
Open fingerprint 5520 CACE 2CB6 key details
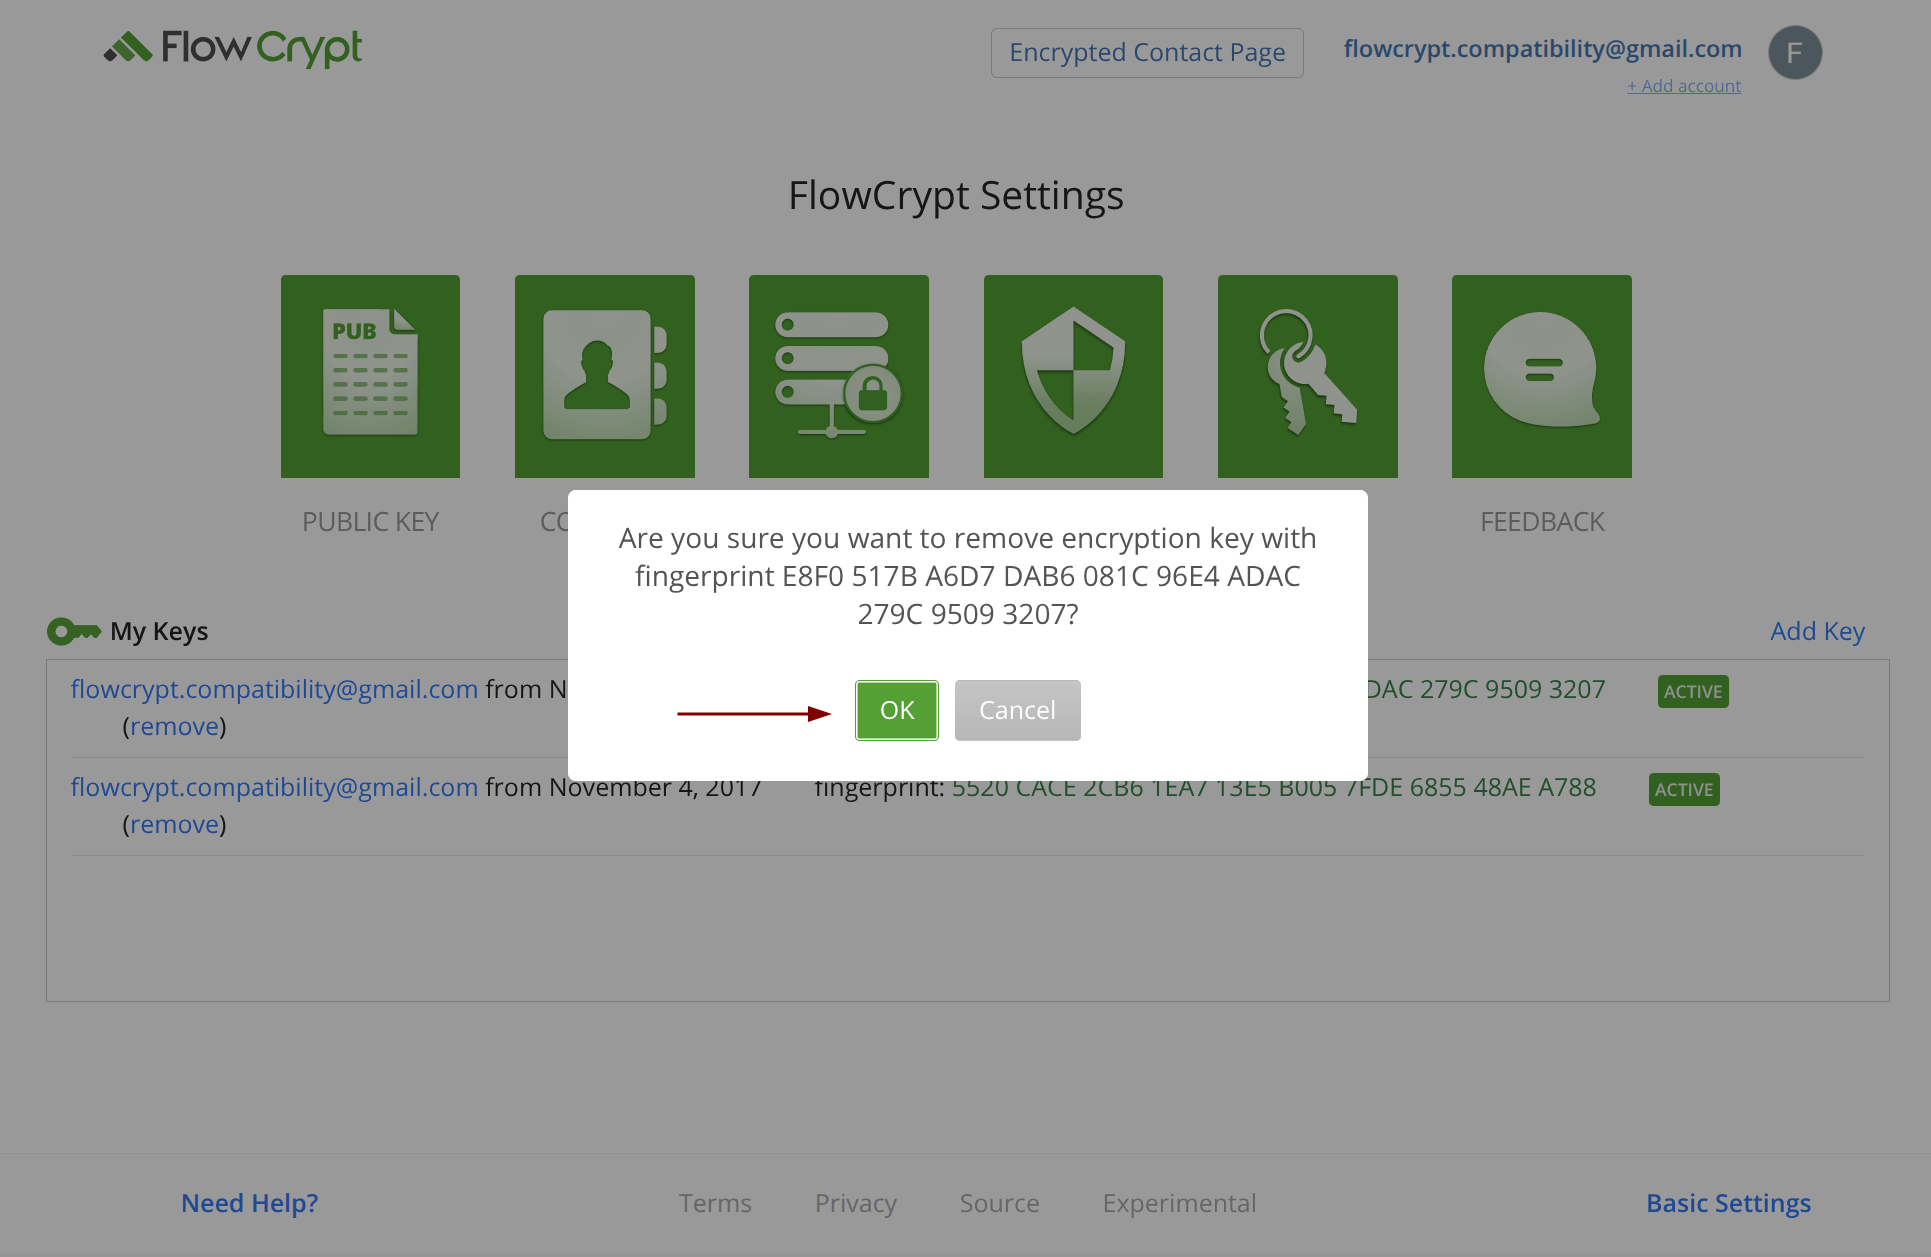(1274, 790)
